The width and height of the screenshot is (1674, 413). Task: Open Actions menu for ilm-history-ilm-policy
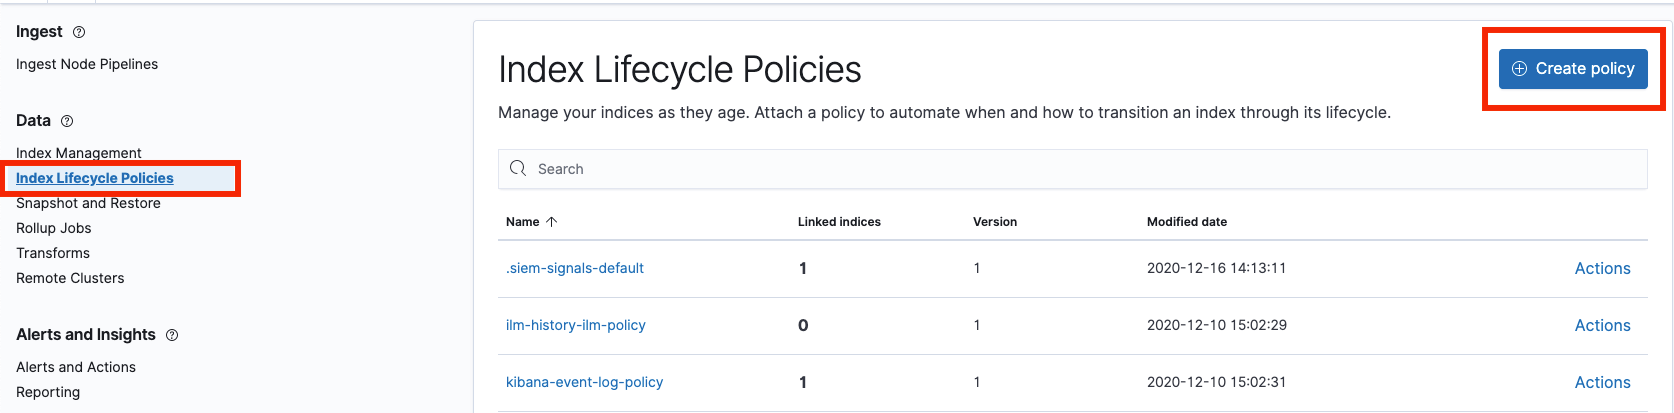1602,325
